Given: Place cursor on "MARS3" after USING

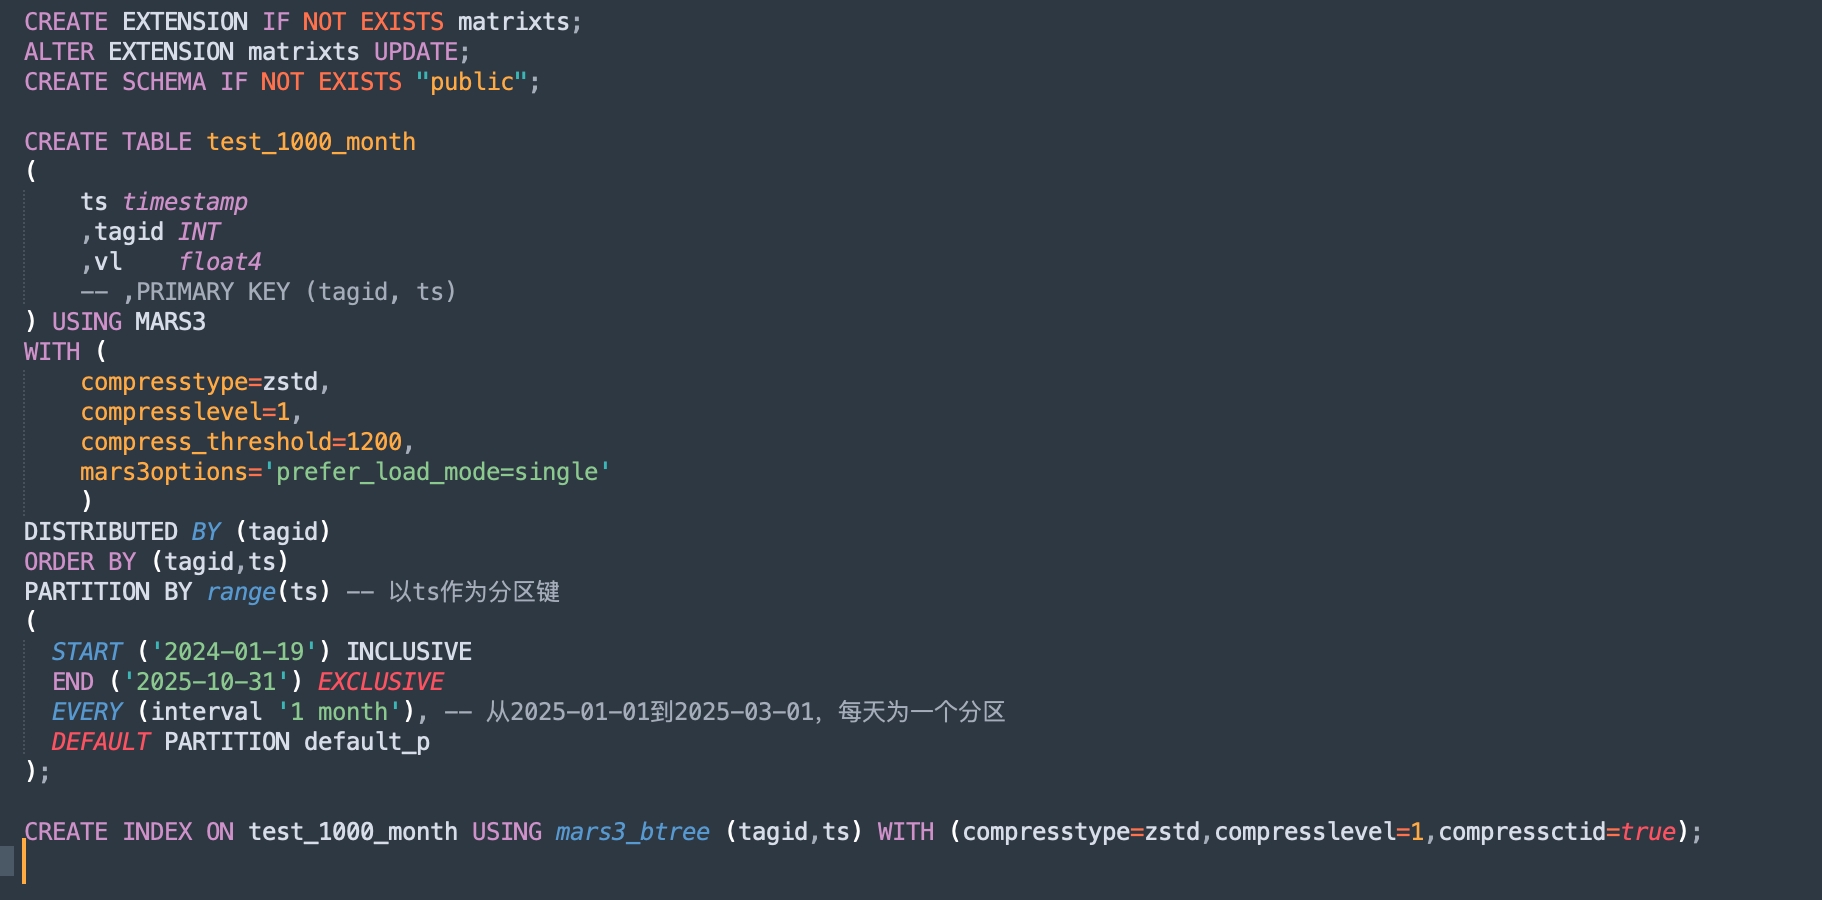Looking at the screenshot, I should (x=170, y=322).
